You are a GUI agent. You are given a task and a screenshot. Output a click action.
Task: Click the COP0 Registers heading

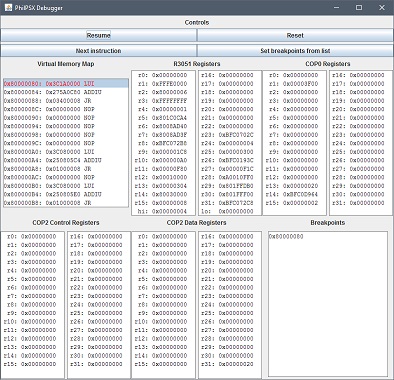click(x=328, y=64)
